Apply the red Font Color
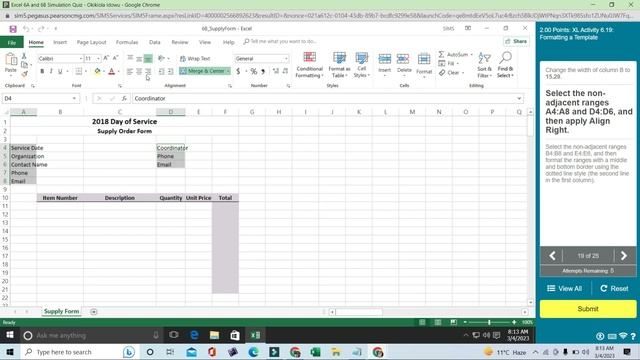The width and height of the screenshot is (640, 360). point(111,71)
